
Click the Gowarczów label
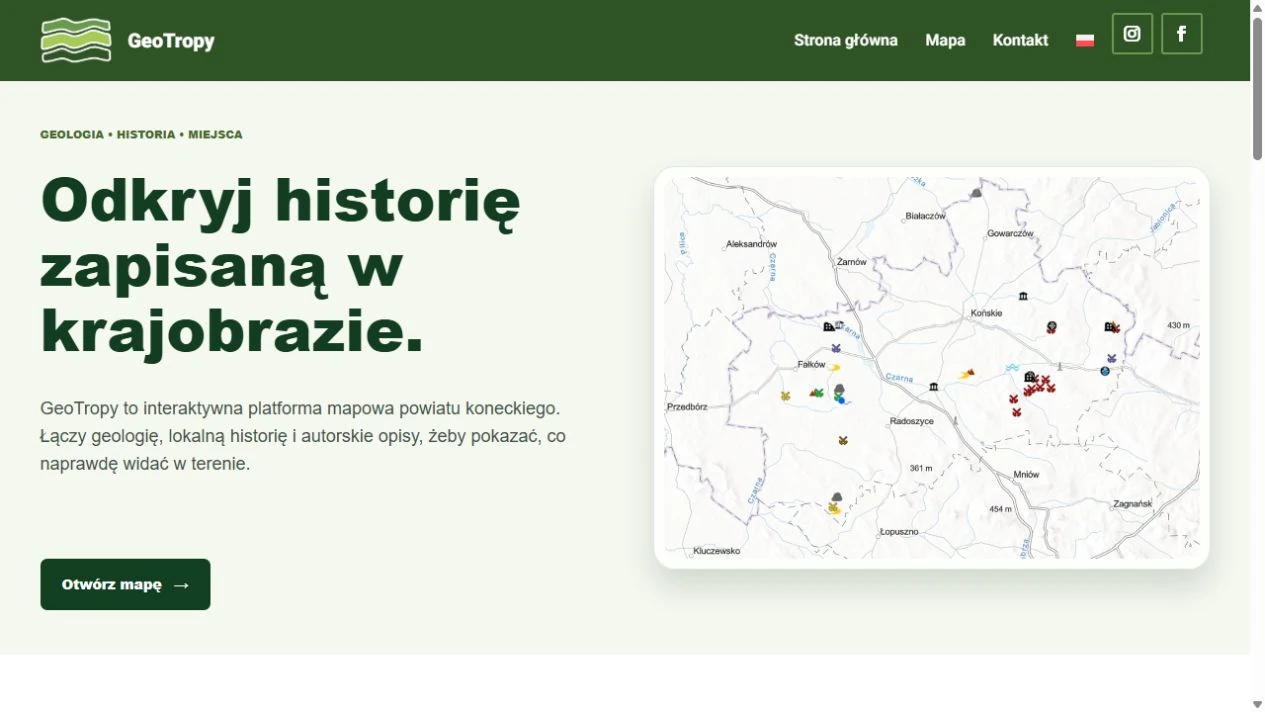pyautogui.click(x=1009, y=233)
